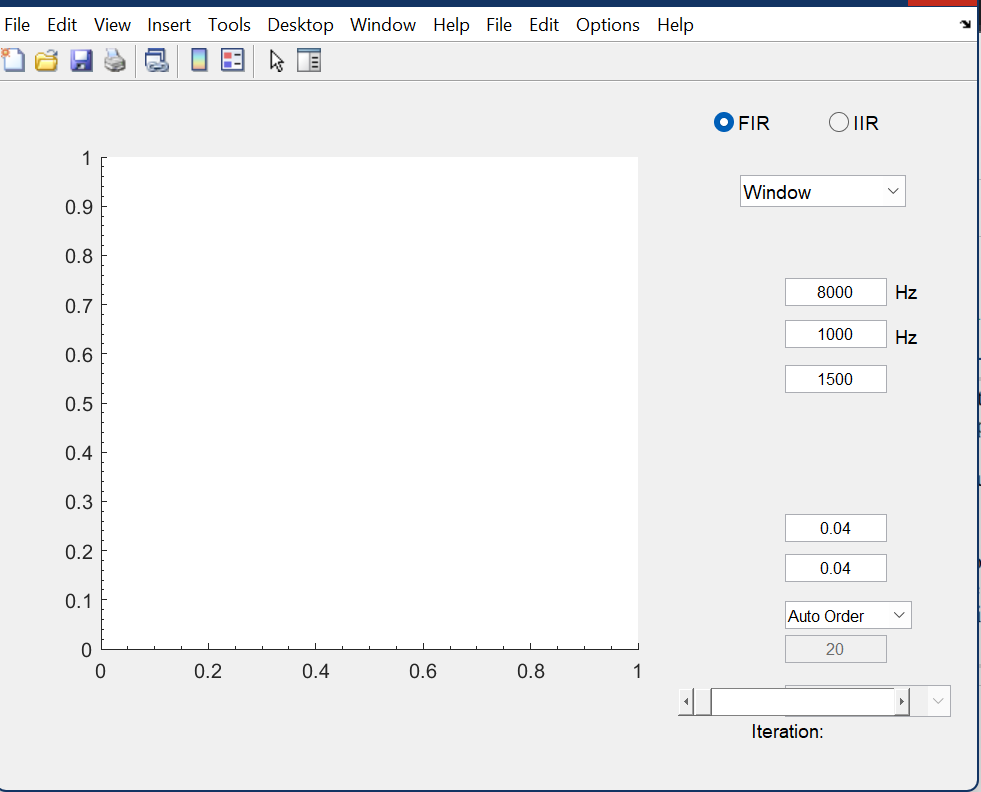Insert a legend using the toolbar icon
Screen dimensions: 981x792
pos(233,60)
